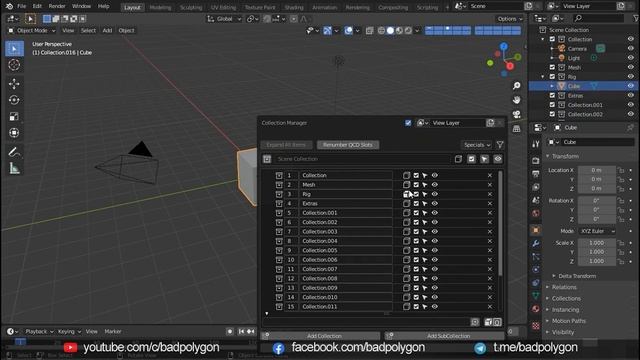Open the File menu
640x360 pixels.
(22, 6)
